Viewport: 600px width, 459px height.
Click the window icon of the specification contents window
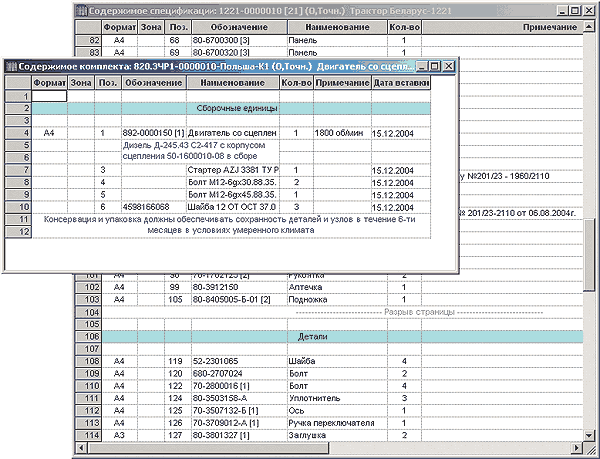tap(81, 11)
